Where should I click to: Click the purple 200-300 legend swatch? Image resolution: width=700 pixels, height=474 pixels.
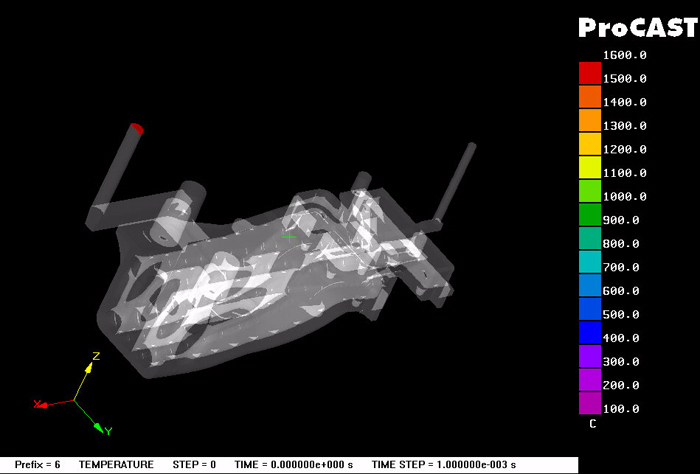click(590, 380)
